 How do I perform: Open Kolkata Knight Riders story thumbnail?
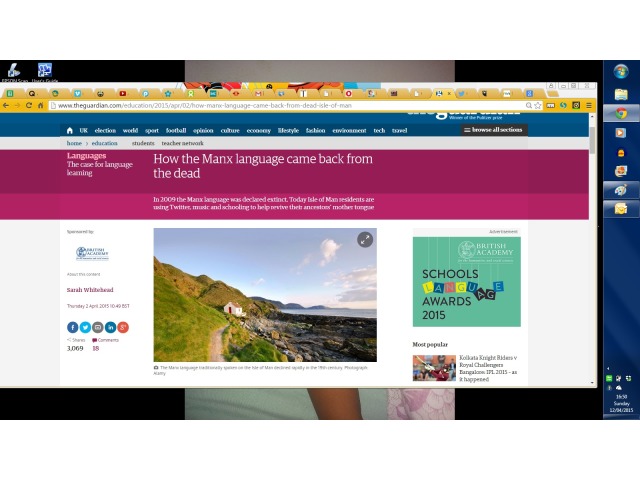(x=434, y=368)
